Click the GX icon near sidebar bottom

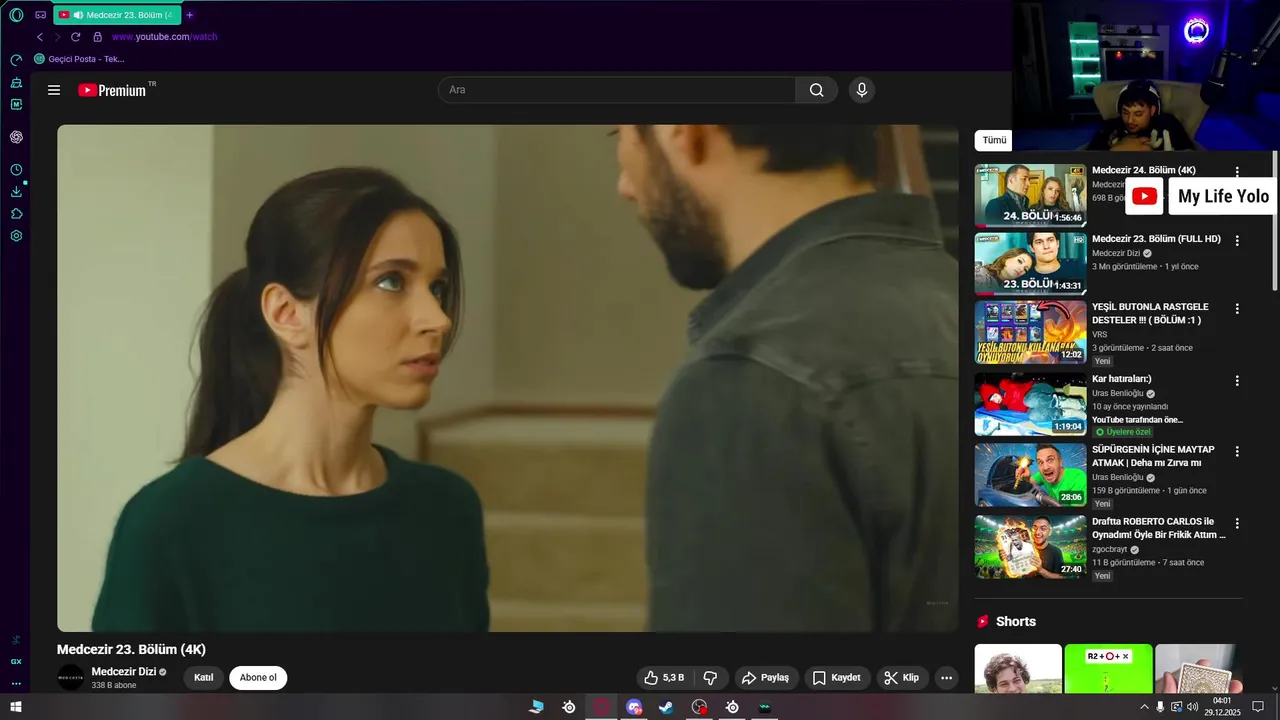pos(16,662)
